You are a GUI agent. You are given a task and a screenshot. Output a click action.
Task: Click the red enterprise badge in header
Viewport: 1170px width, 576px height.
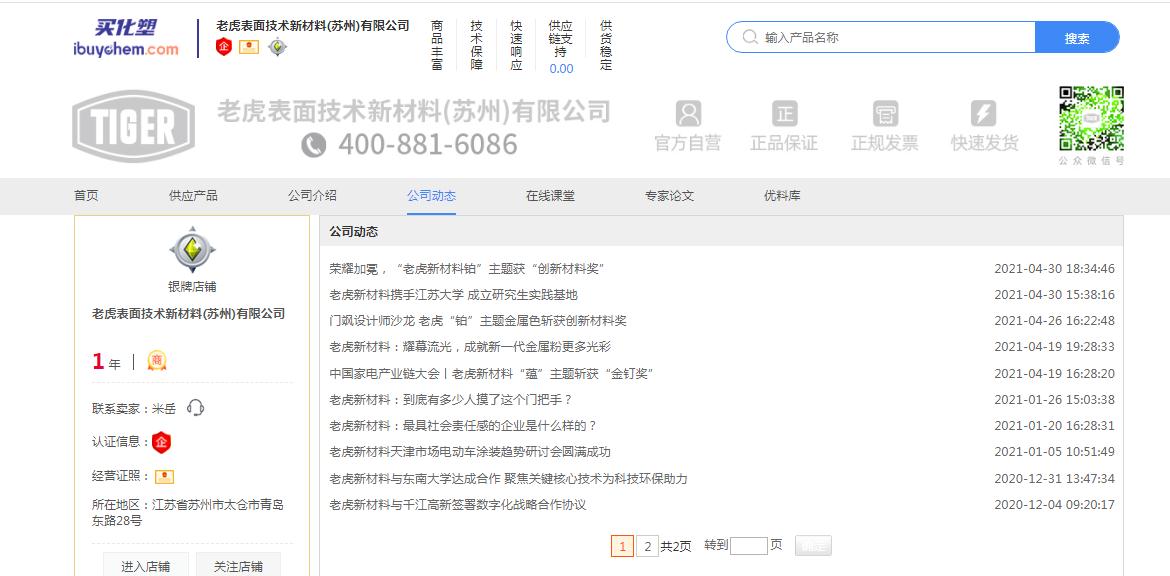[224, 46]
